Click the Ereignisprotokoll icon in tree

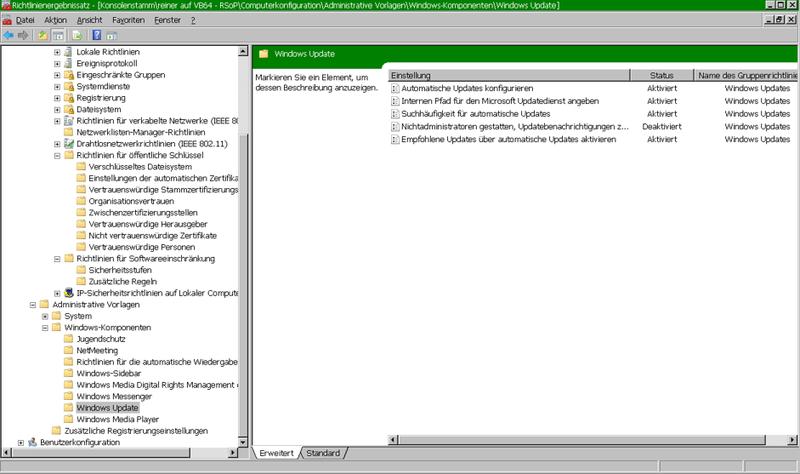68,63
